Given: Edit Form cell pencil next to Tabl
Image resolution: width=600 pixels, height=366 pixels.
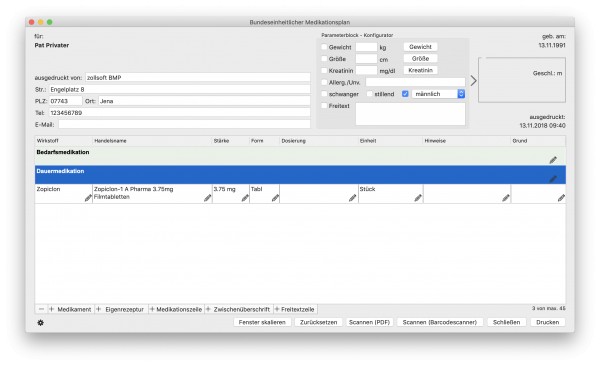Looking at the screenshot, I should coord(275,198).
